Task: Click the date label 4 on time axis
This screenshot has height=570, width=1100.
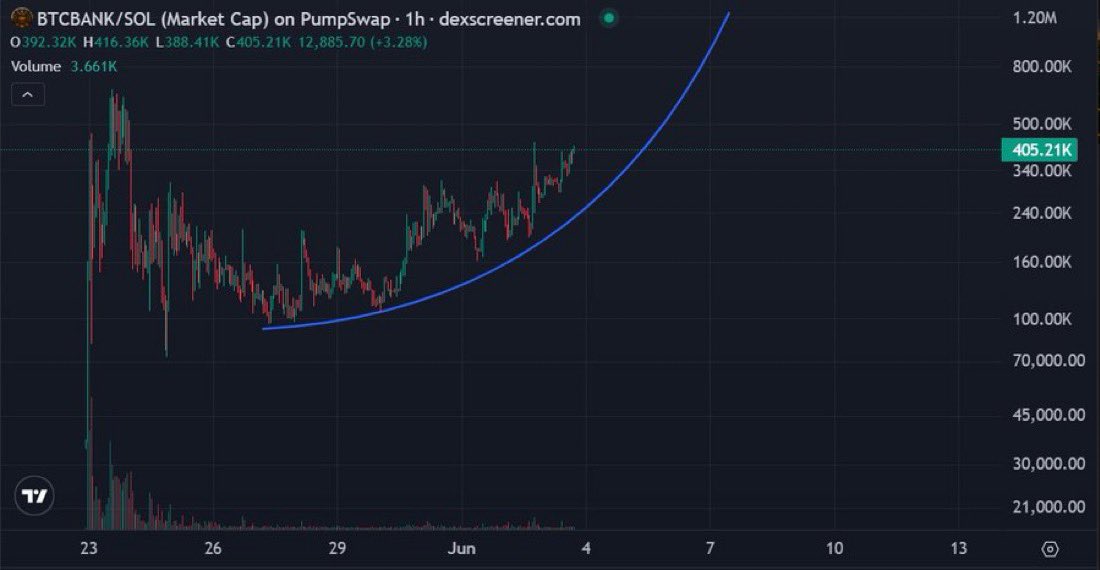Action: [586, 548]
